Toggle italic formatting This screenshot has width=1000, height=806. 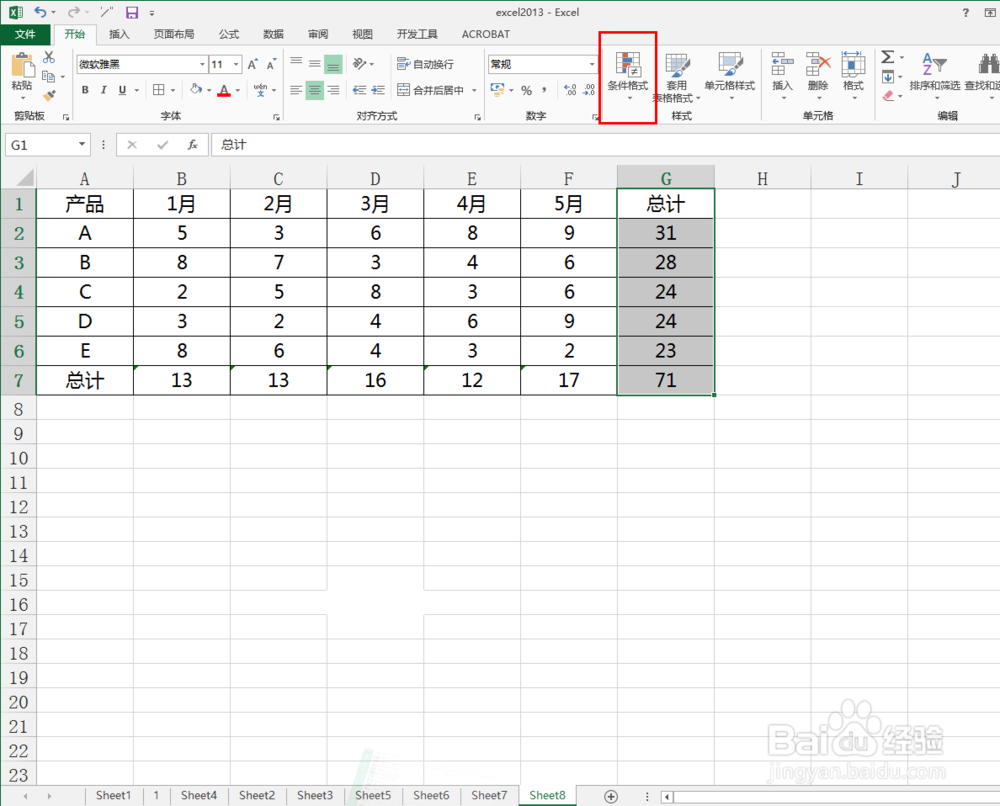pos(103,89)
